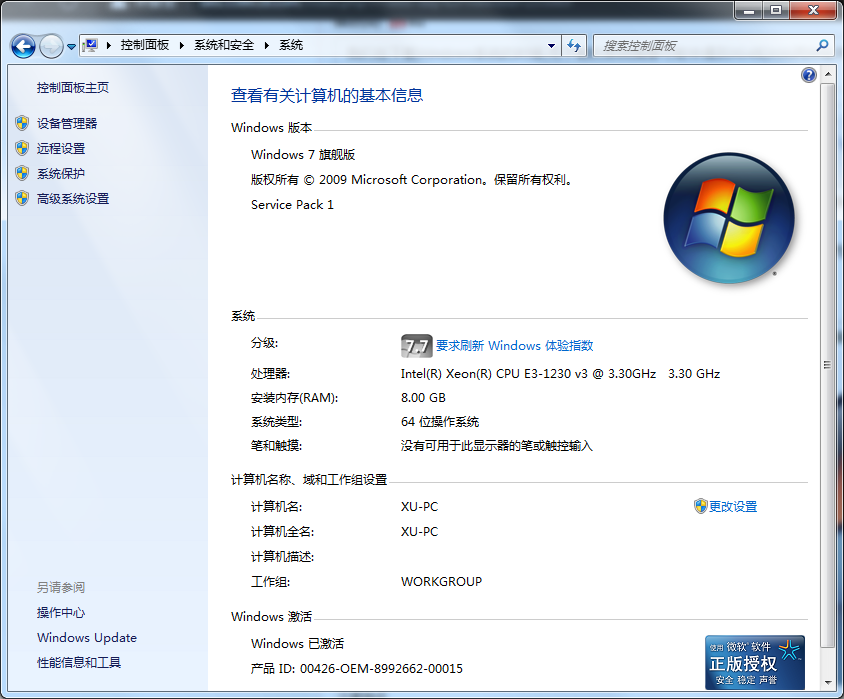Click the search magnifier icon
Screen dimensions: 844x699
click(x=823, y=45)
